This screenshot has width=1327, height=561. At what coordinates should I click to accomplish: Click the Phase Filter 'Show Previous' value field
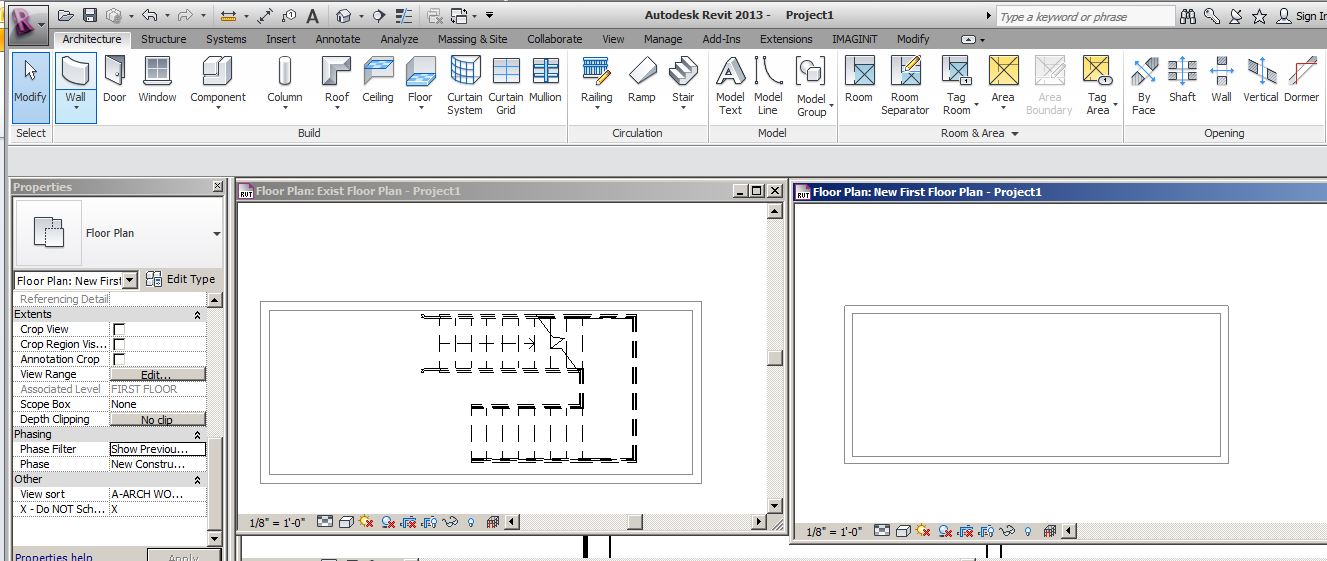click(157, 449)
